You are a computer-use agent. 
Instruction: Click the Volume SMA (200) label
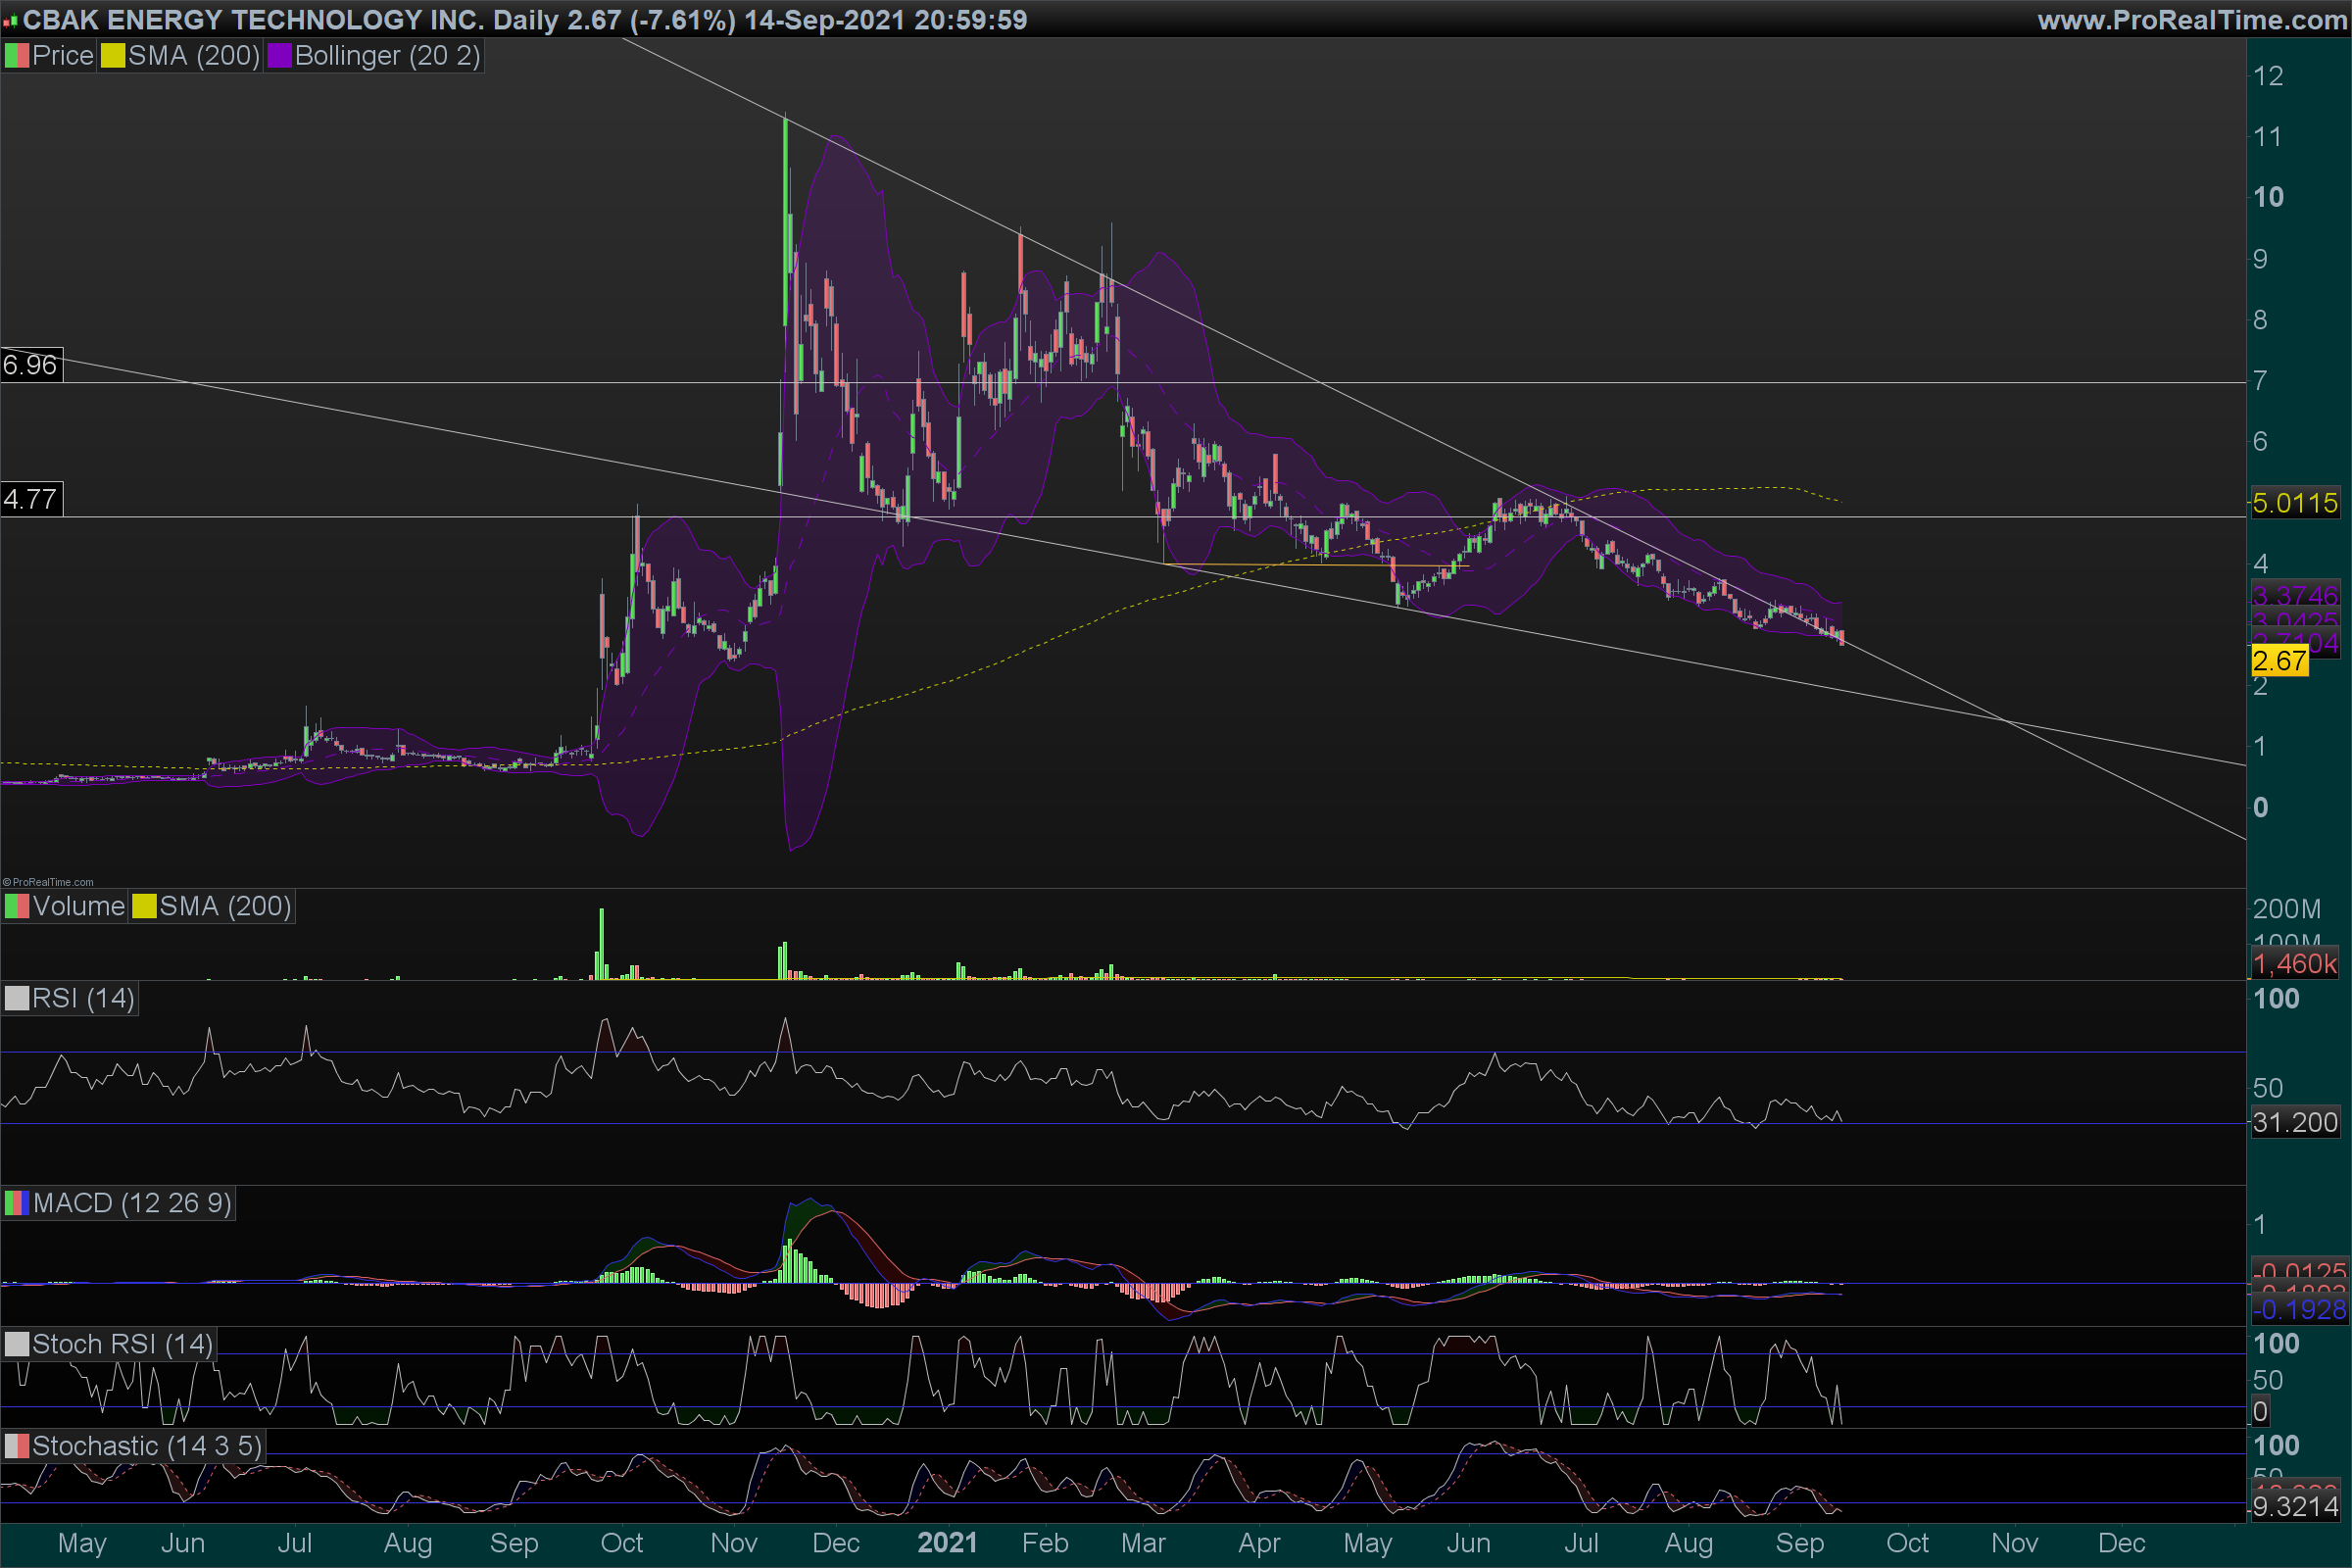point(224,906)
